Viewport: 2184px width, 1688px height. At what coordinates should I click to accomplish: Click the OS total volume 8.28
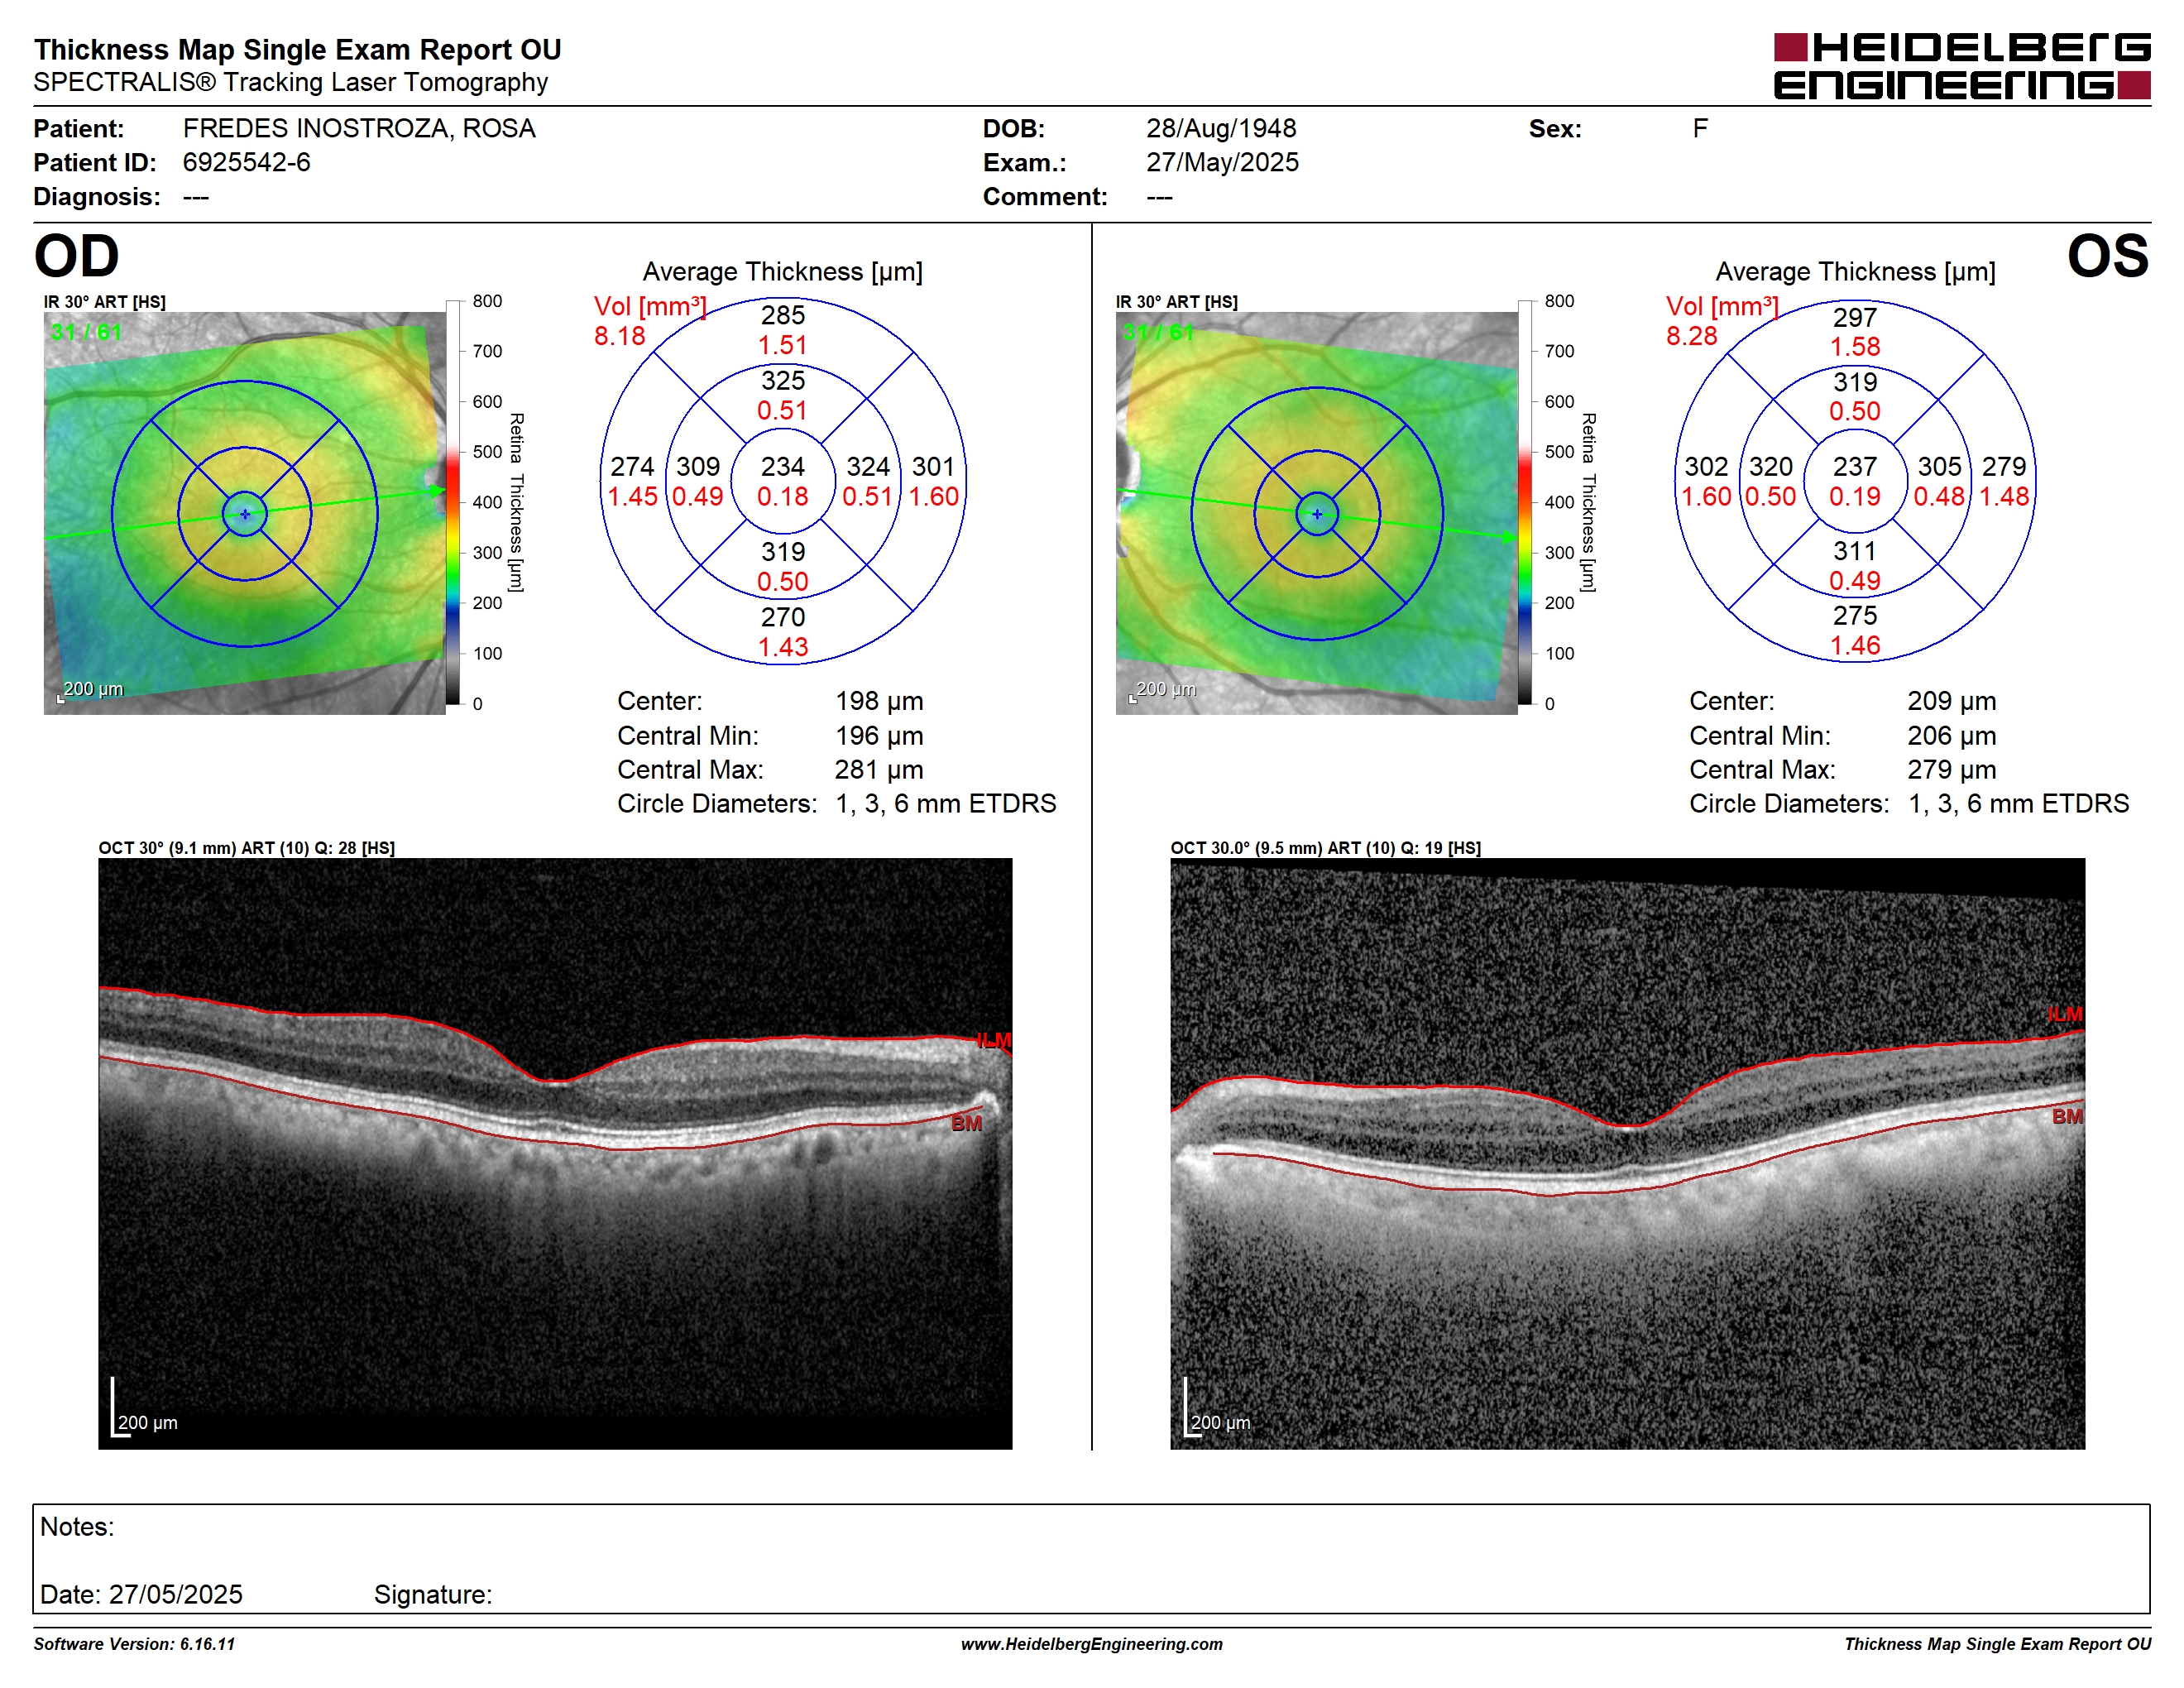coord(1692,336)
